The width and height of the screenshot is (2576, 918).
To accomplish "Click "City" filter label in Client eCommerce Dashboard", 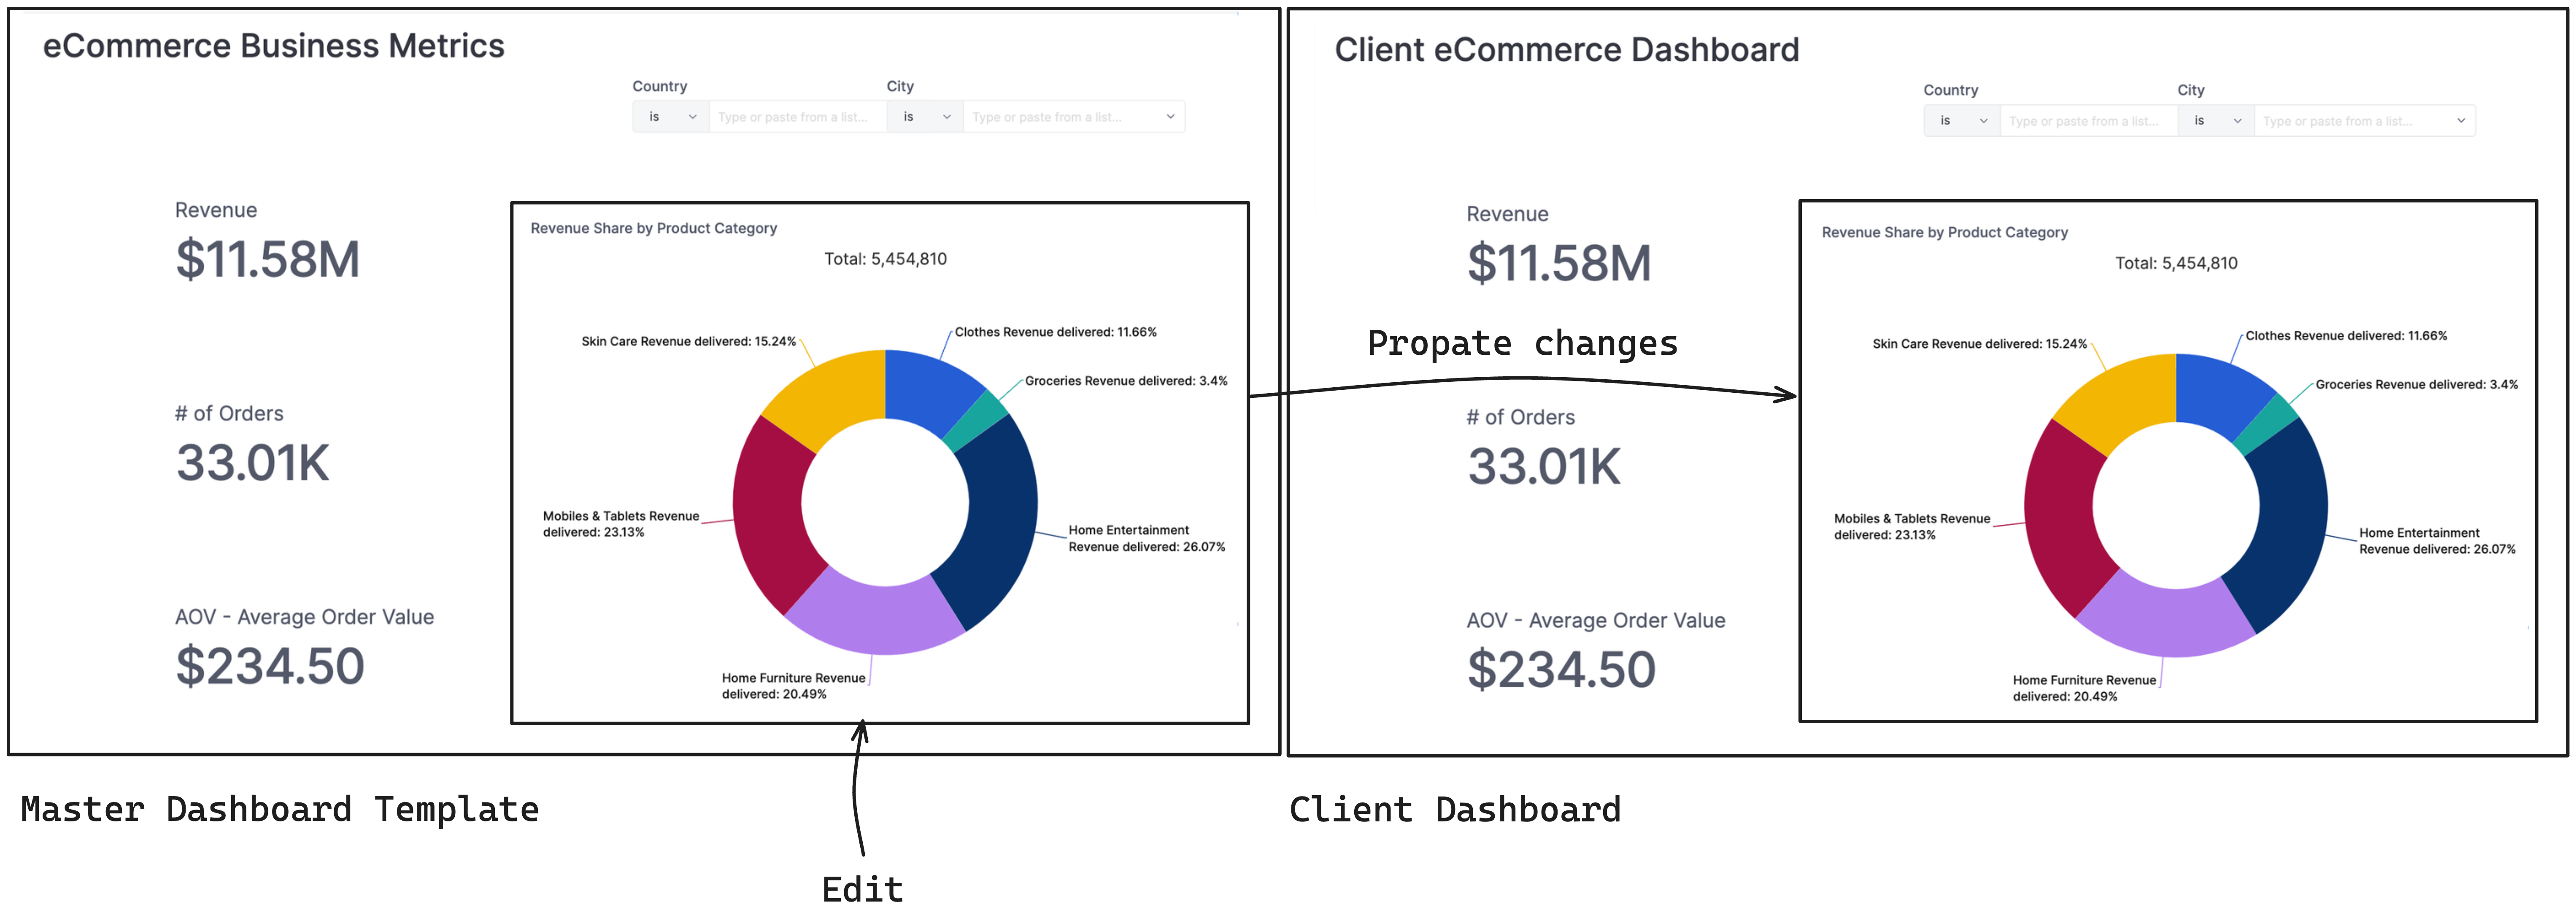I will [x=2191, y=91].
